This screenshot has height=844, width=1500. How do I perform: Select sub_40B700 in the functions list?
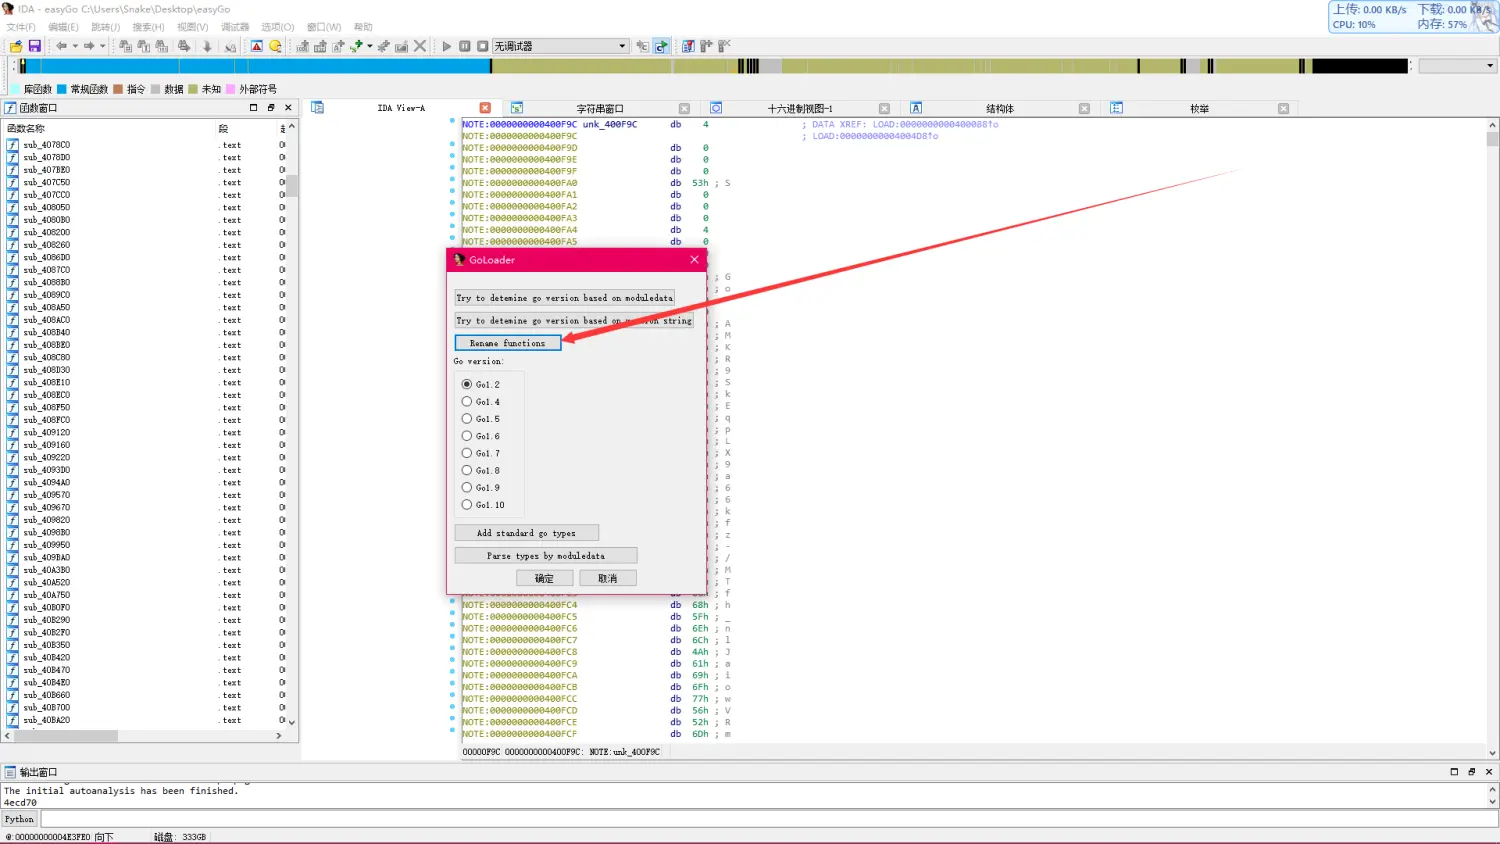47,708
